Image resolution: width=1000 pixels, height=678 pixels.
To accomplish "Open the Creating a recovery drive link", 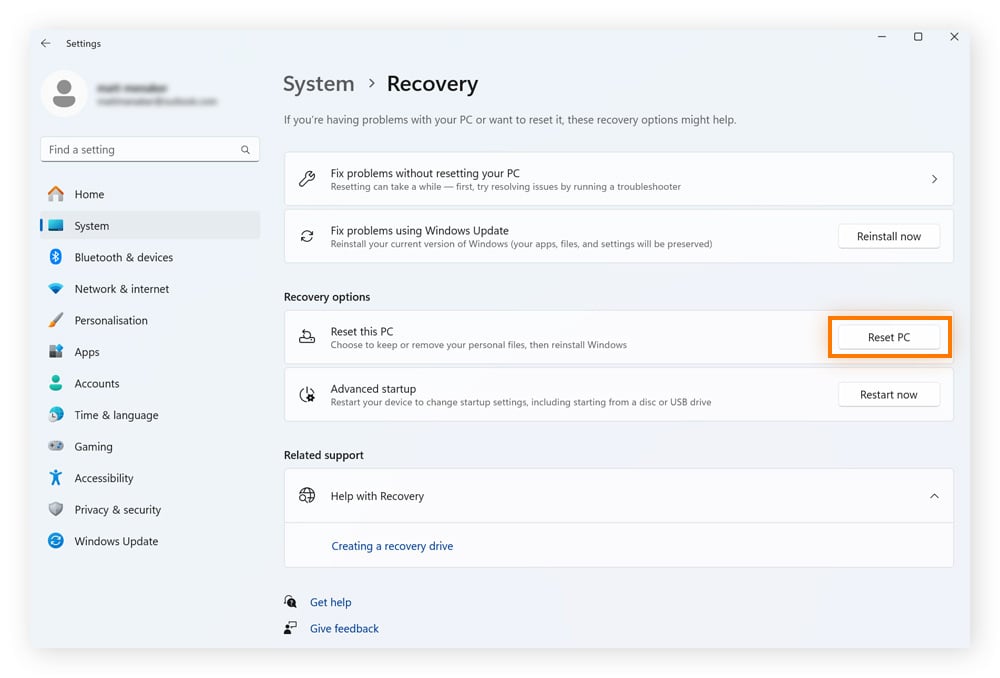I will tap(392, 546).
